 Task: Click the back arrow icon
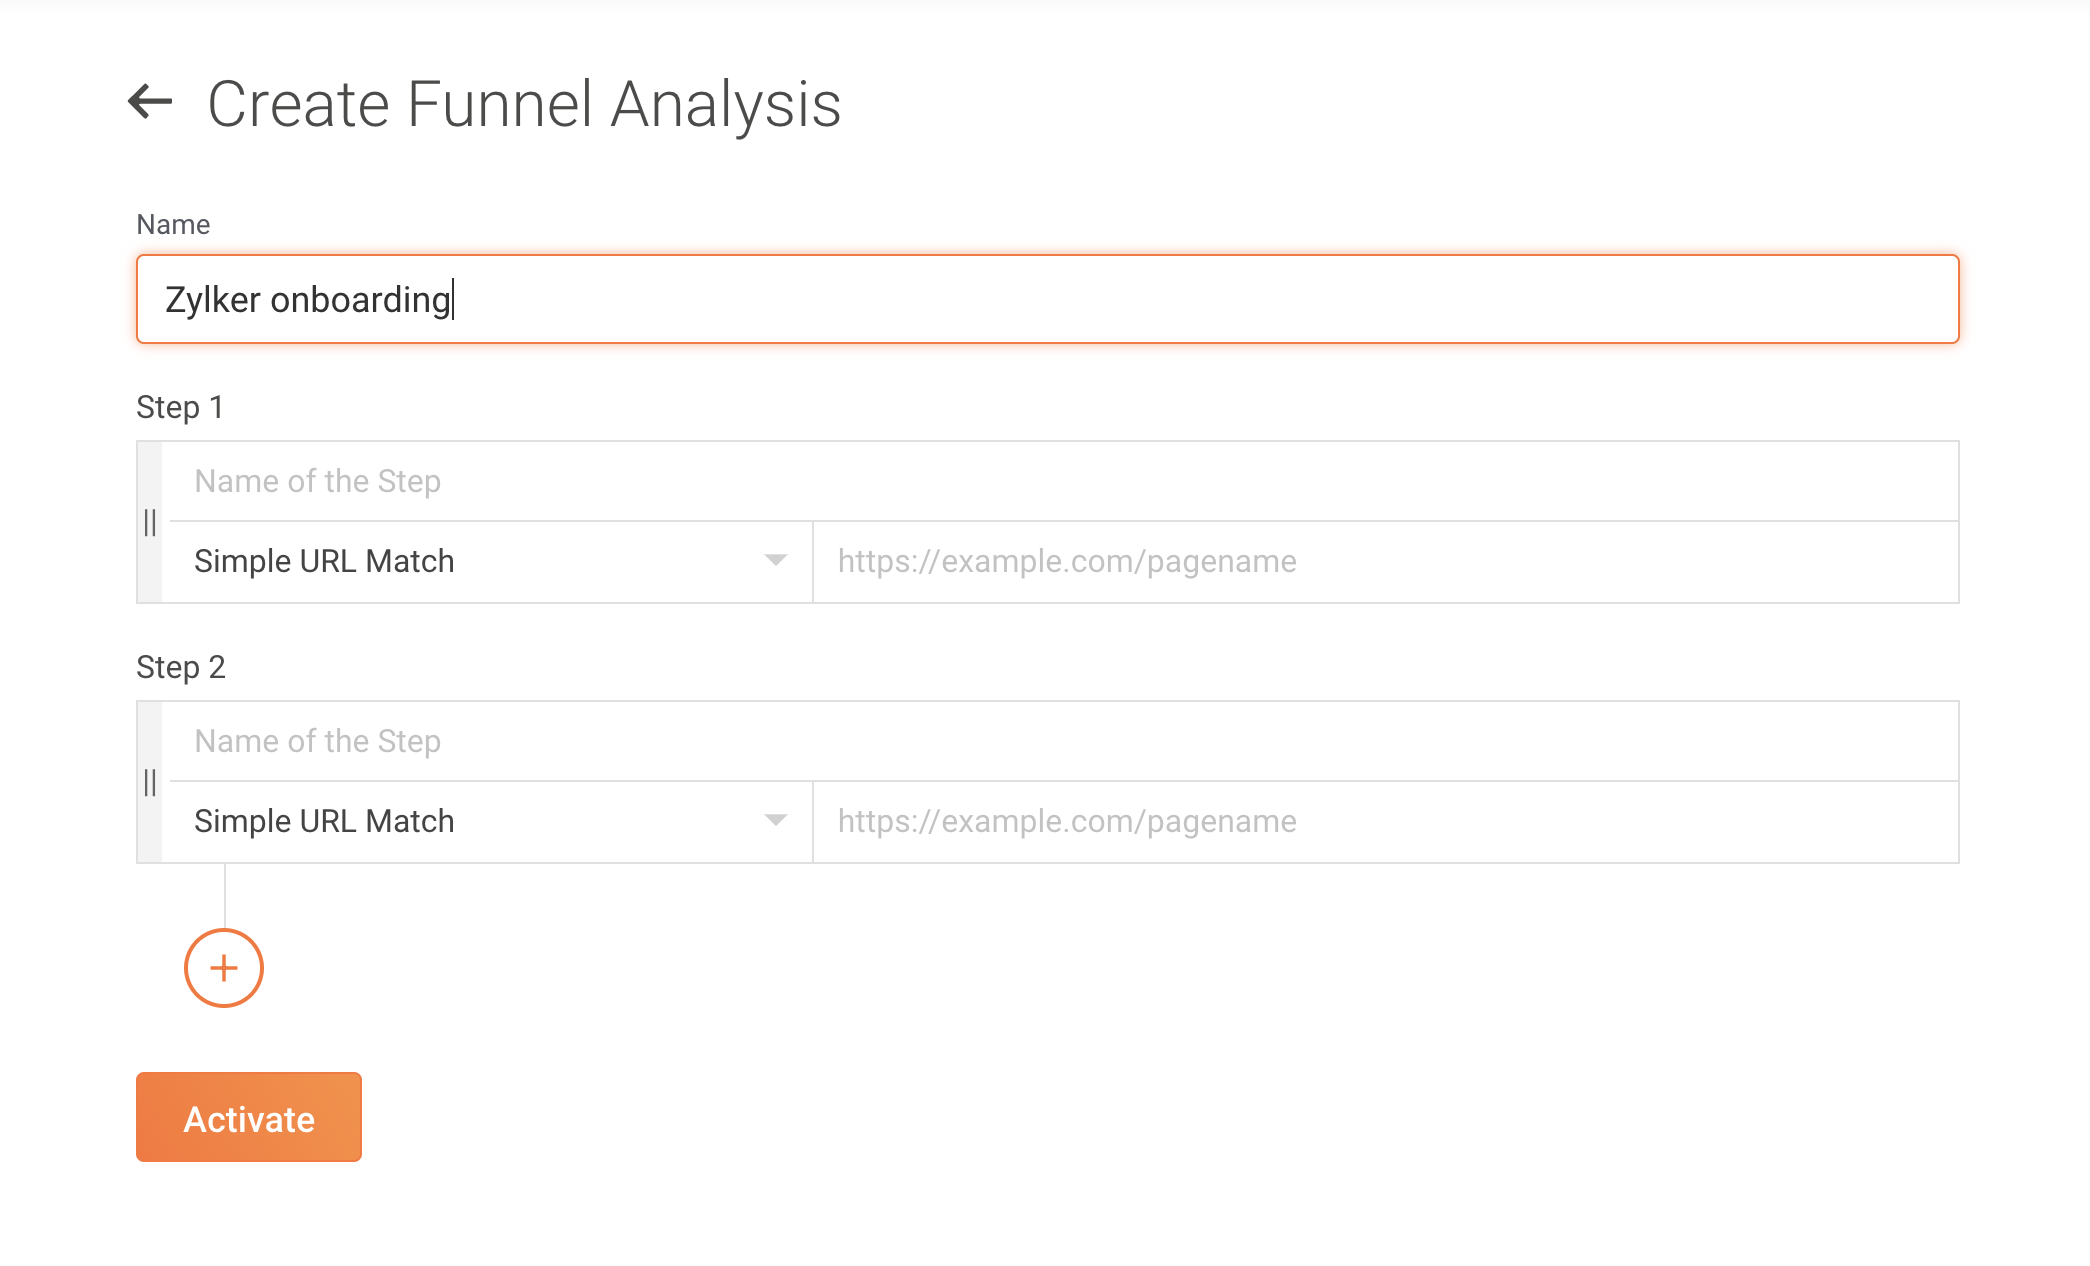pyautogui.click(x=150, y=102)
